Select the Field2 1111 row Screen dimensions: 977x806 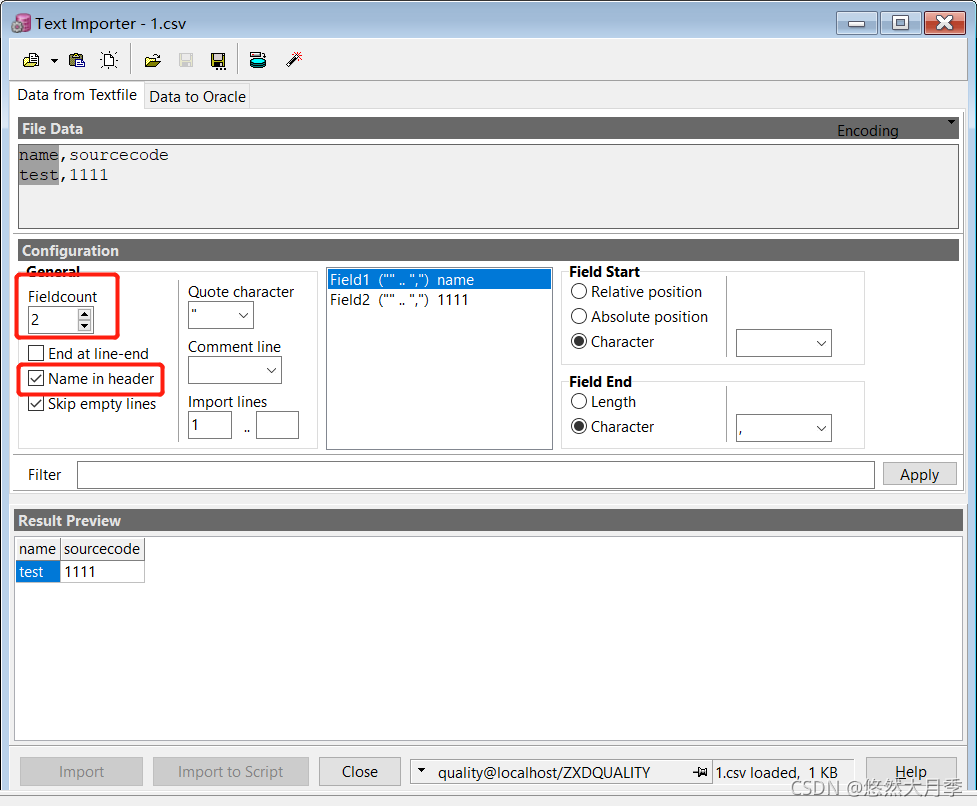click(439, 300)
